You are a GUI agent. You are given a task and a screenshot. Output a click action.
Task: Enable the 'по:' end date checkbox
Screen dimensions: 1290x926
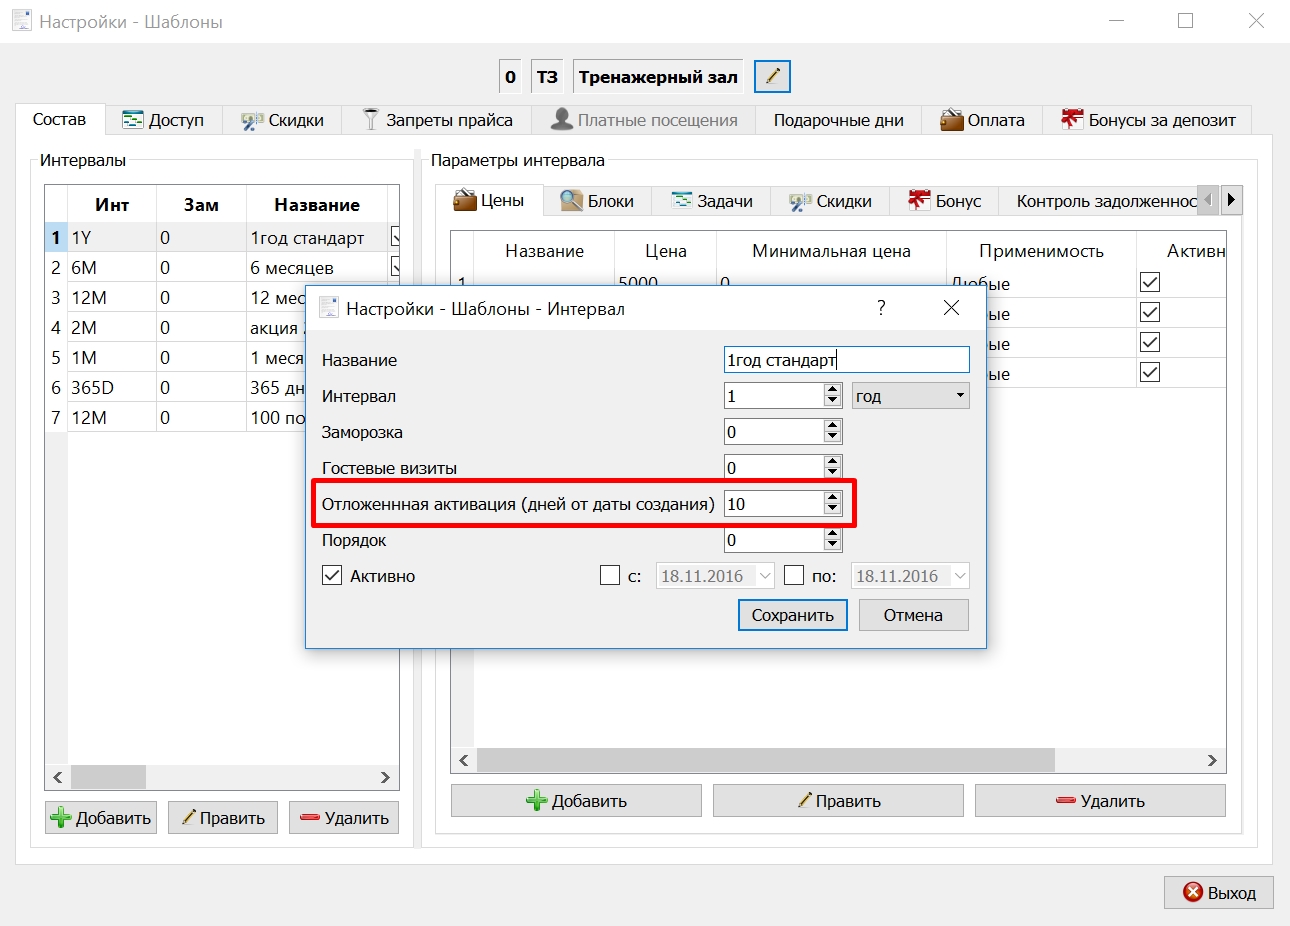click(794, 576)
